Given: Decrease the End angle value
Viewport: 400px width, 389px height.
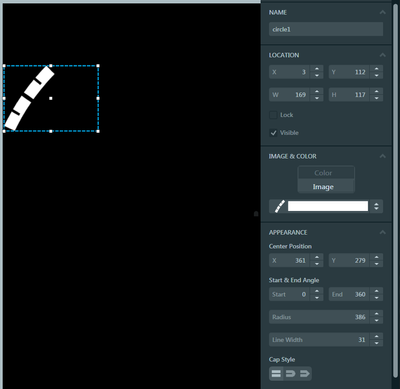Looking at the screenshot, I should [376, 298].
